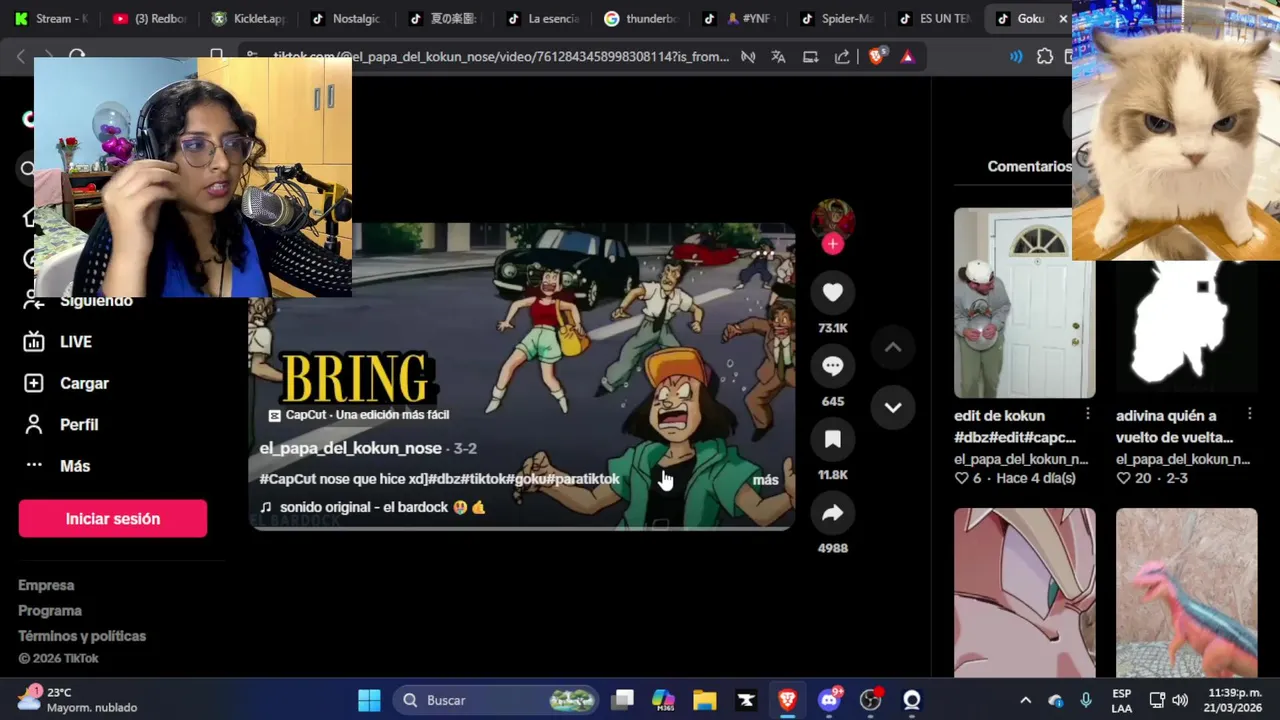Screen dimensions: 1280x720
Task: Switch to the (3) Redbor YouTube tab
Action: pos(149,18)
